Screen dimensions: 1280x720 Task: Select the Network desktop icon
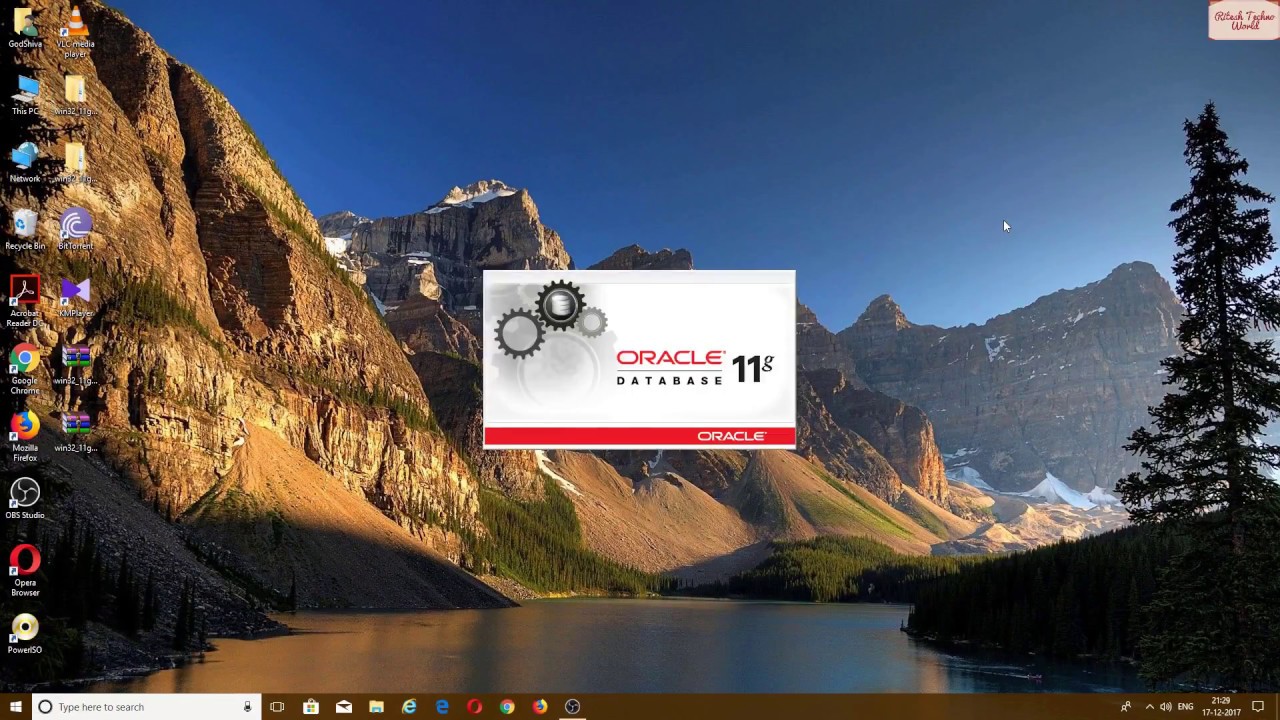click(x=25, y=164)
